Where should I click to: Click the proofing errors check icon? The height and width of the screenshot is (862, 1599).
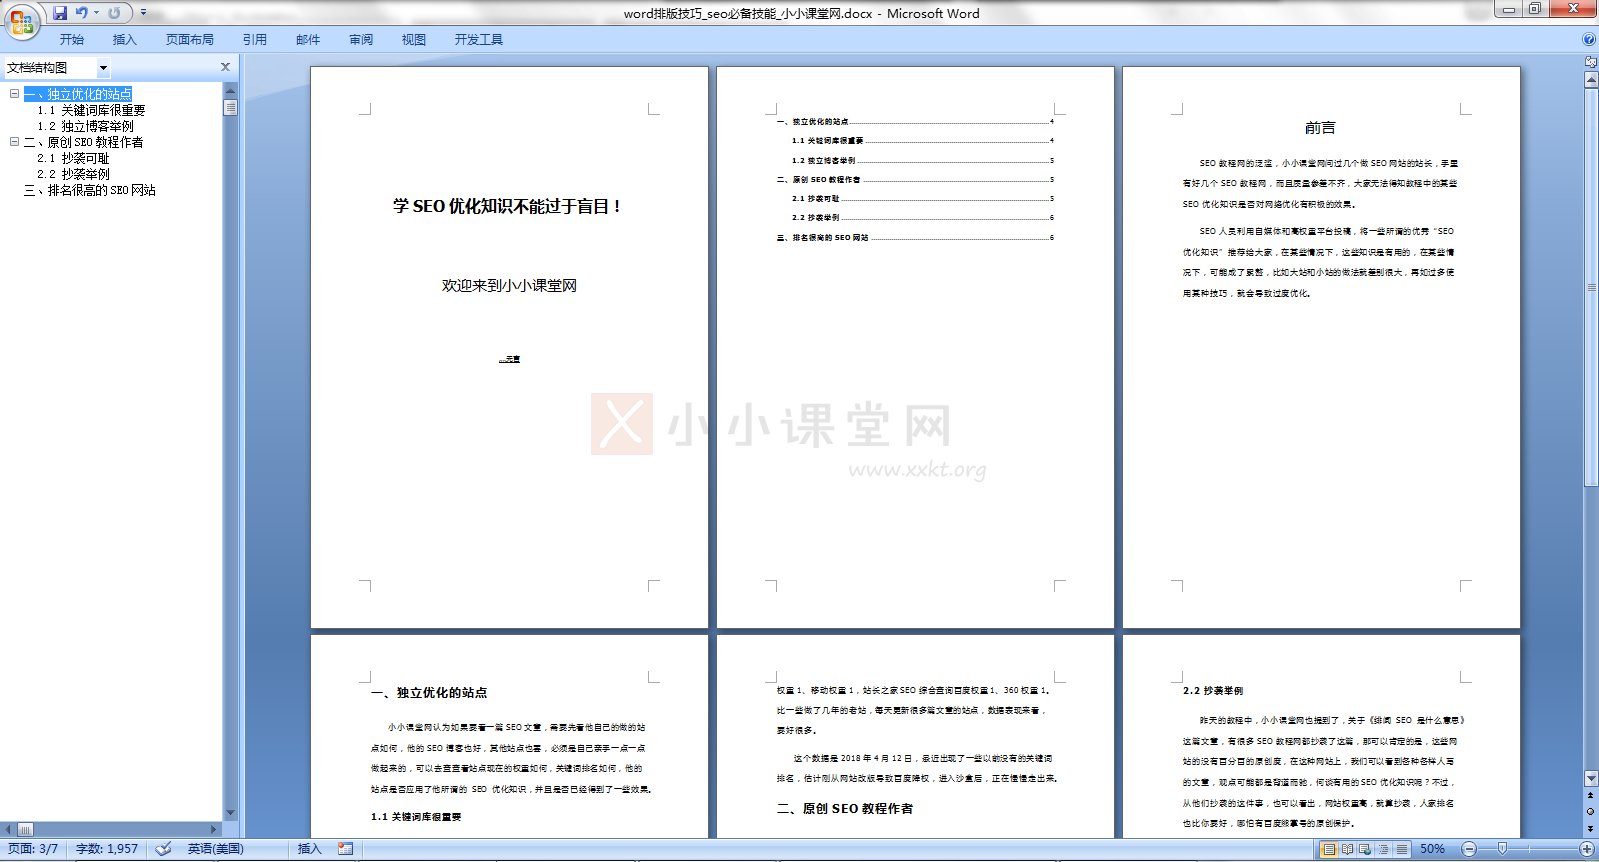click(x=163, y=849)
